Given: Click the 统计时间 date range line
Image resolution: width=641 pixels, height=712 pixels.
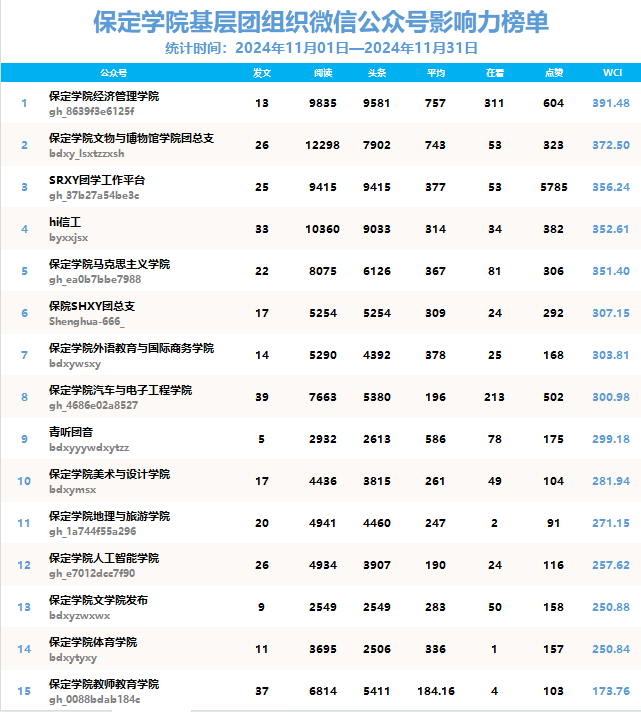Looking at the screenshot, I should click(321, 48).
